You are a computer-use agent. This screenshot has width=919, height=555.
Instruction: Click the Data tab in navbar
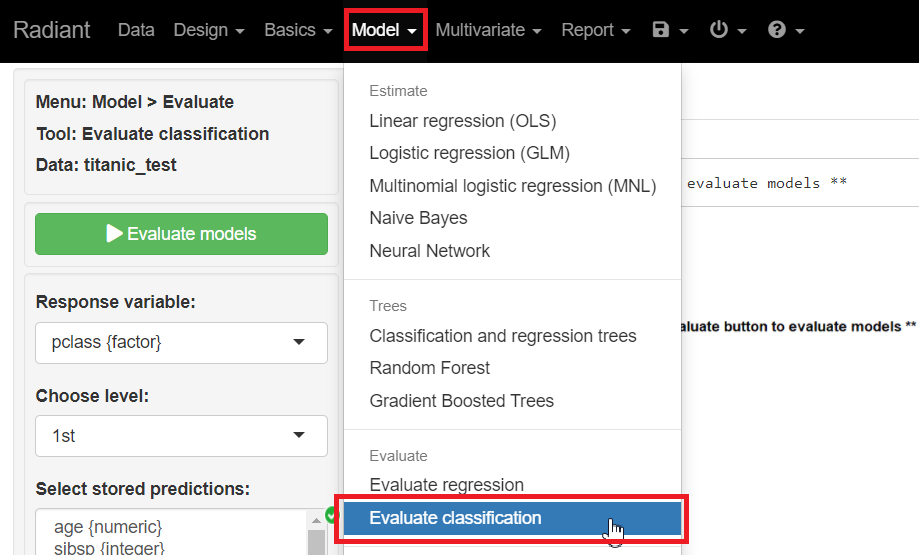point(136,30)
